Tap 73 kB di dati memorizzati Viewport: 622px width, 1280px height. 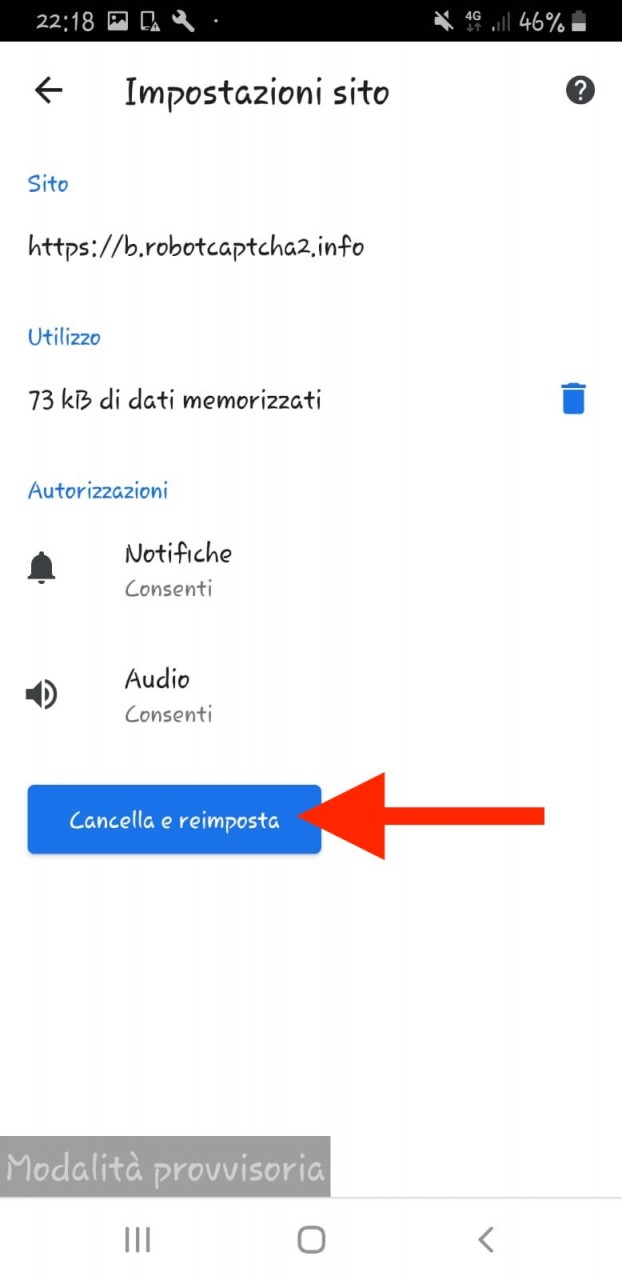(x=175, y=400)
